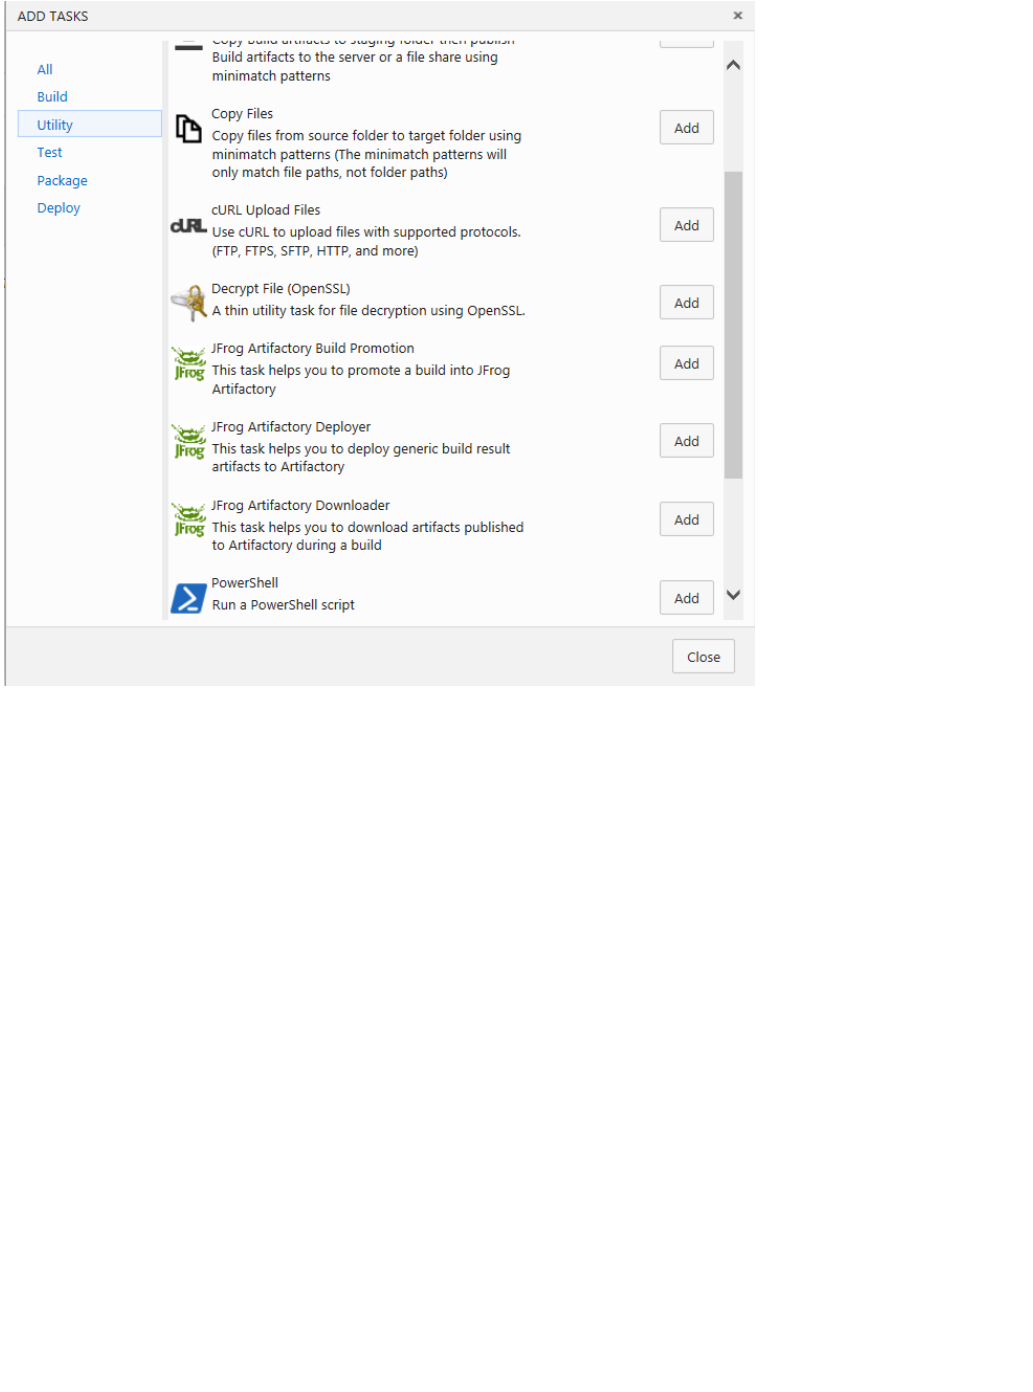
Task: Click 'Decrypt File (OpenSSL)' title text
Action: [x=281, y=288]
